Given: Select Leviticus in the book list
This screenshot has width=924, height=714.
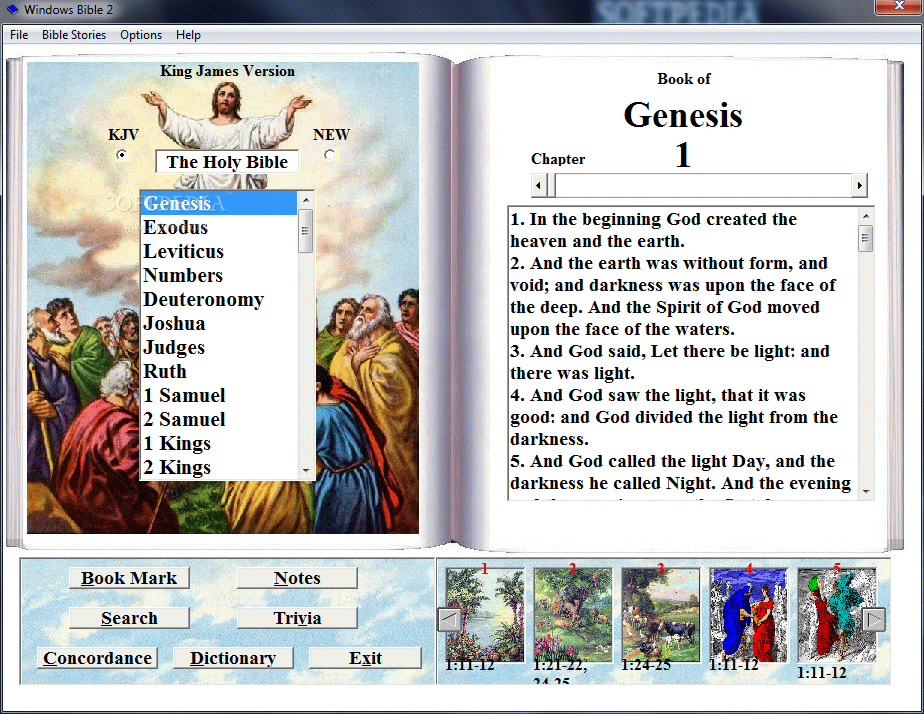Looking at the screenshot, I should coord(219,252).
